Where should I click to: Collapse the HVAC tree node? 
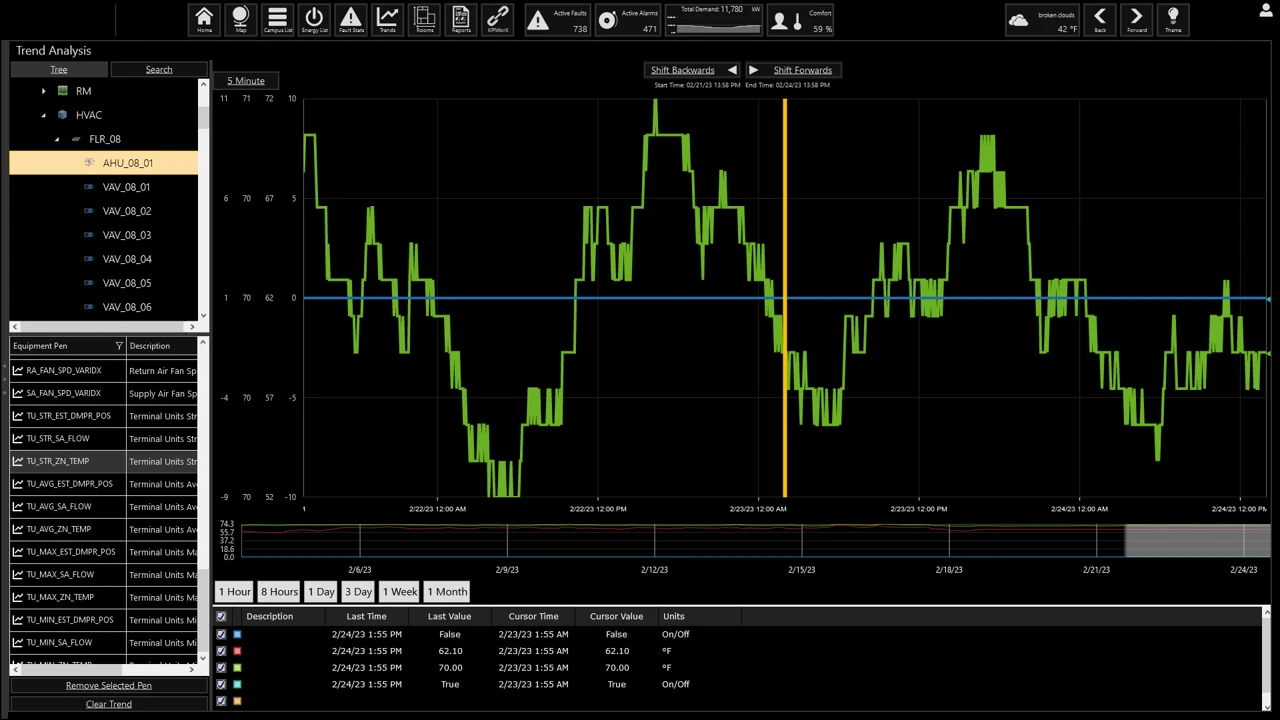tap(44, 115)
